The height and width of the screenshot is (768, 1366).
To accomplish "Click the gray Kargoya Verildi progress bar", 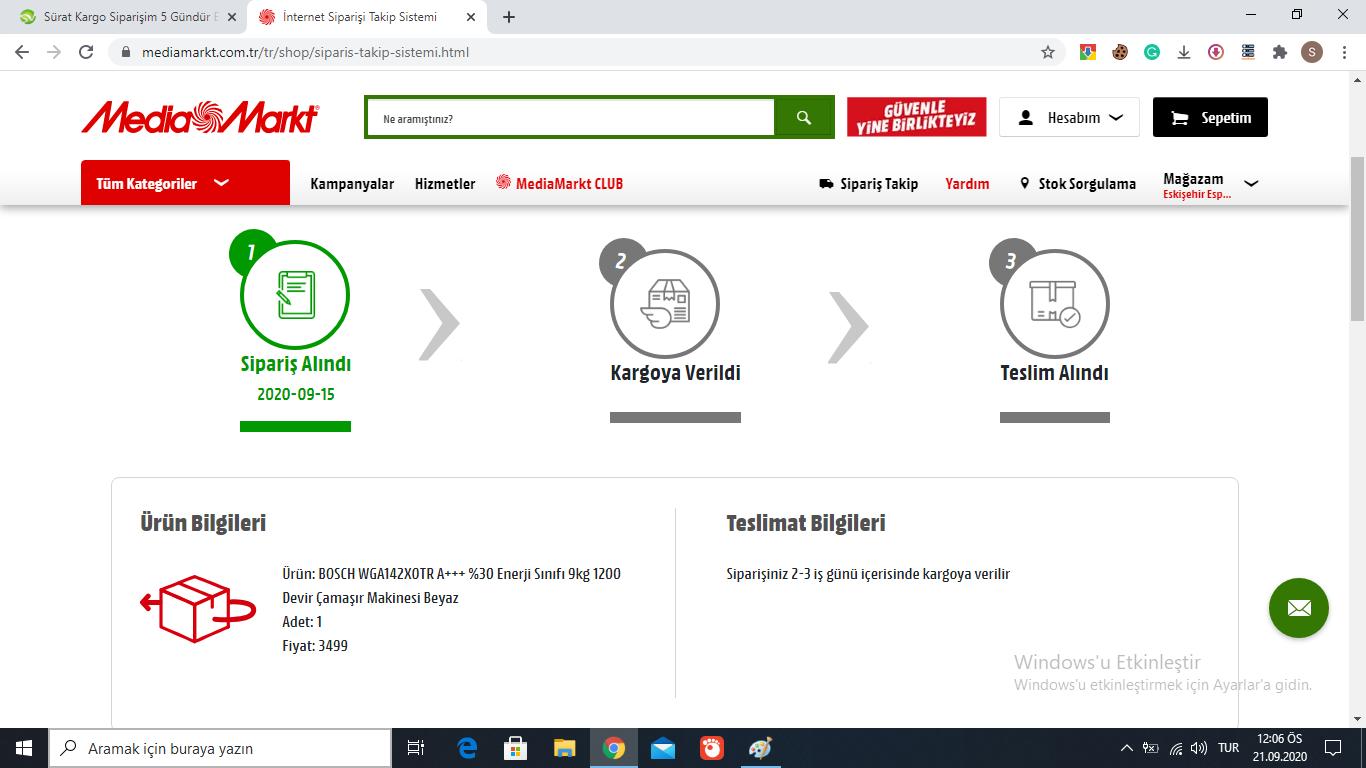I will pyautogui.click(x=675, y=417).
